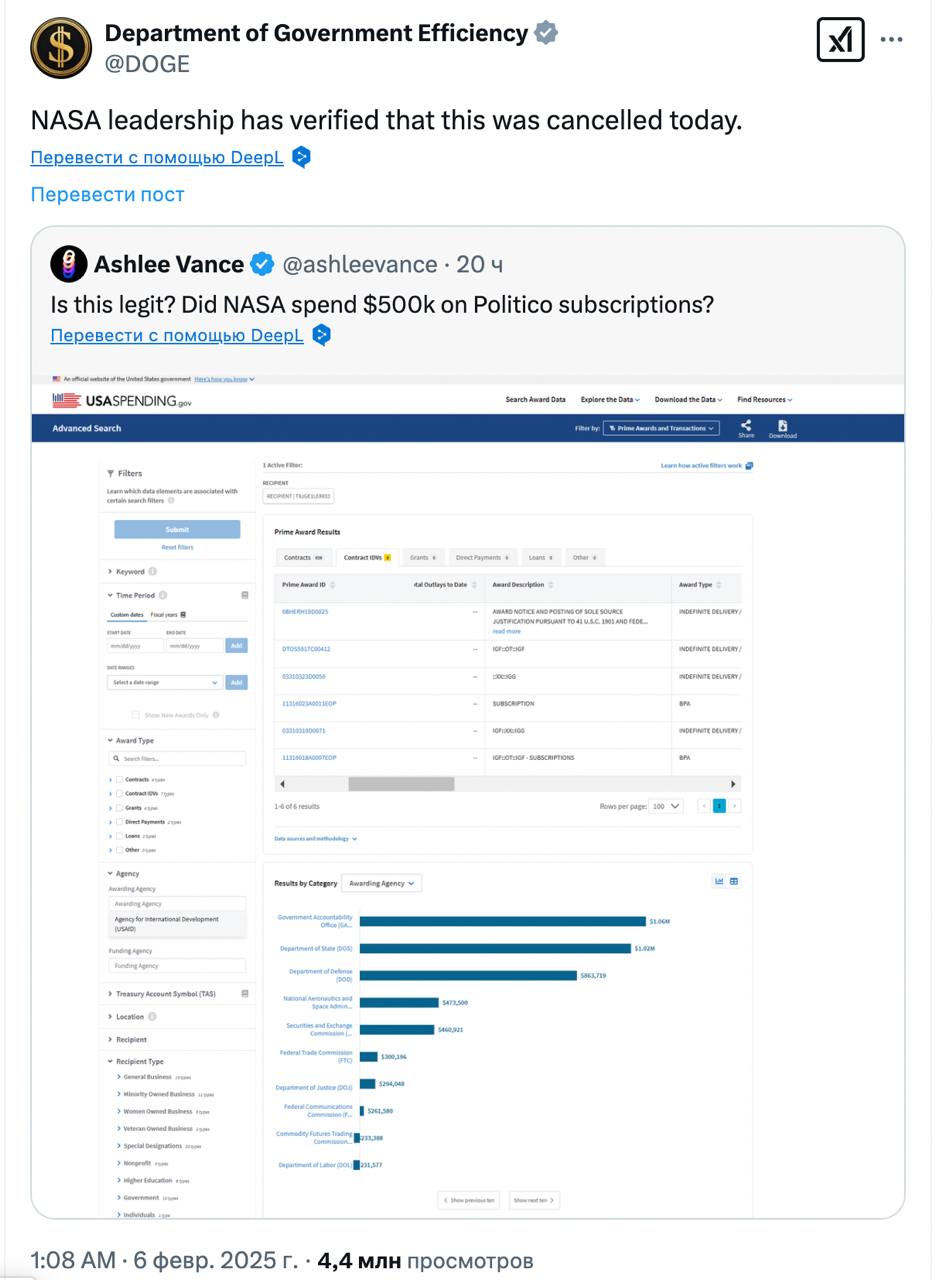936x1280 pixels.
Task: Click the Share icon in Advanced Search bar
Action: point(746,428)
